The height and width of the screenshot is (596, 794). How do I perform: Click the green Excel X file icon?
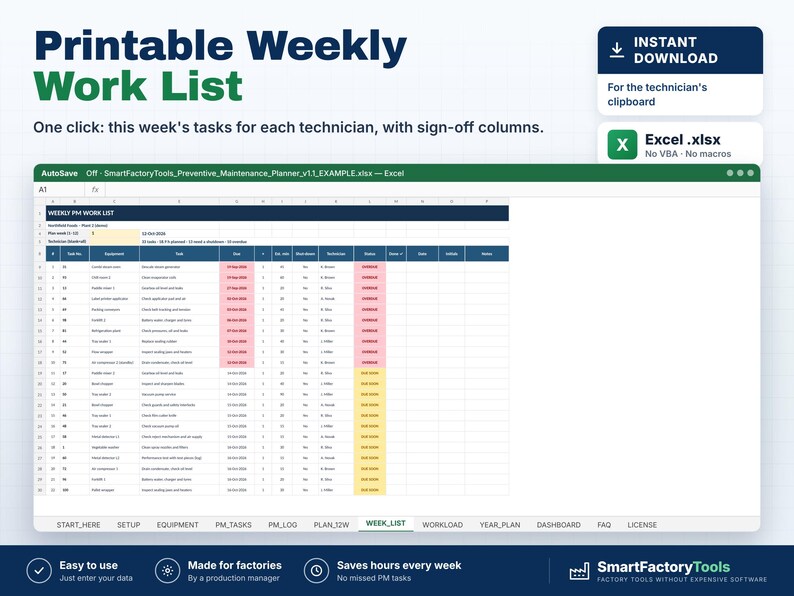coord(622,145)
